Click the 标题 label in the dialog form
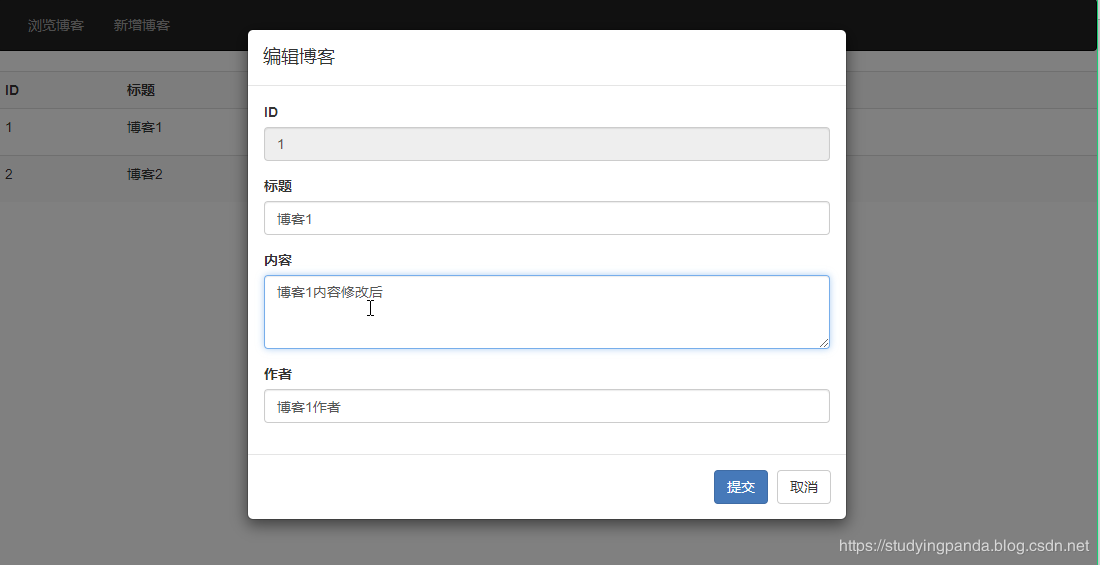 [x=278, y=186]
